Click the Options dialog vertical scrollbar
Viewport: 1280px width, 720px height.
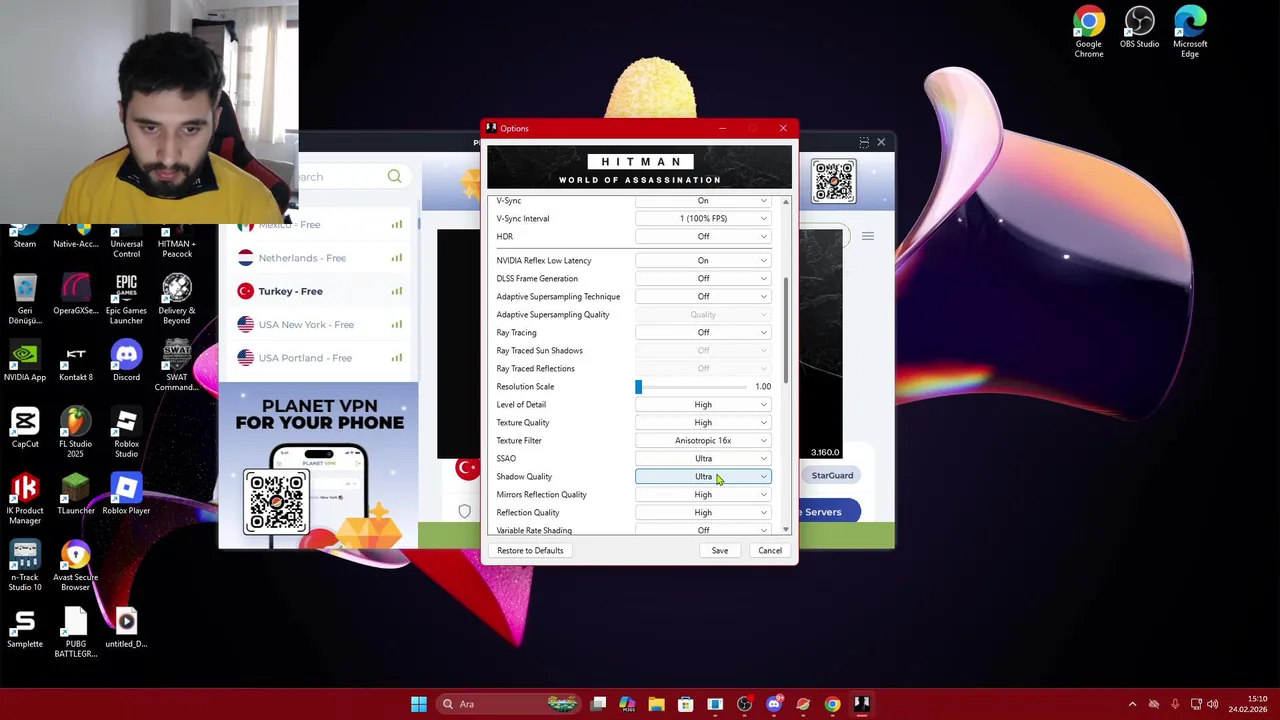click(786, 330)
